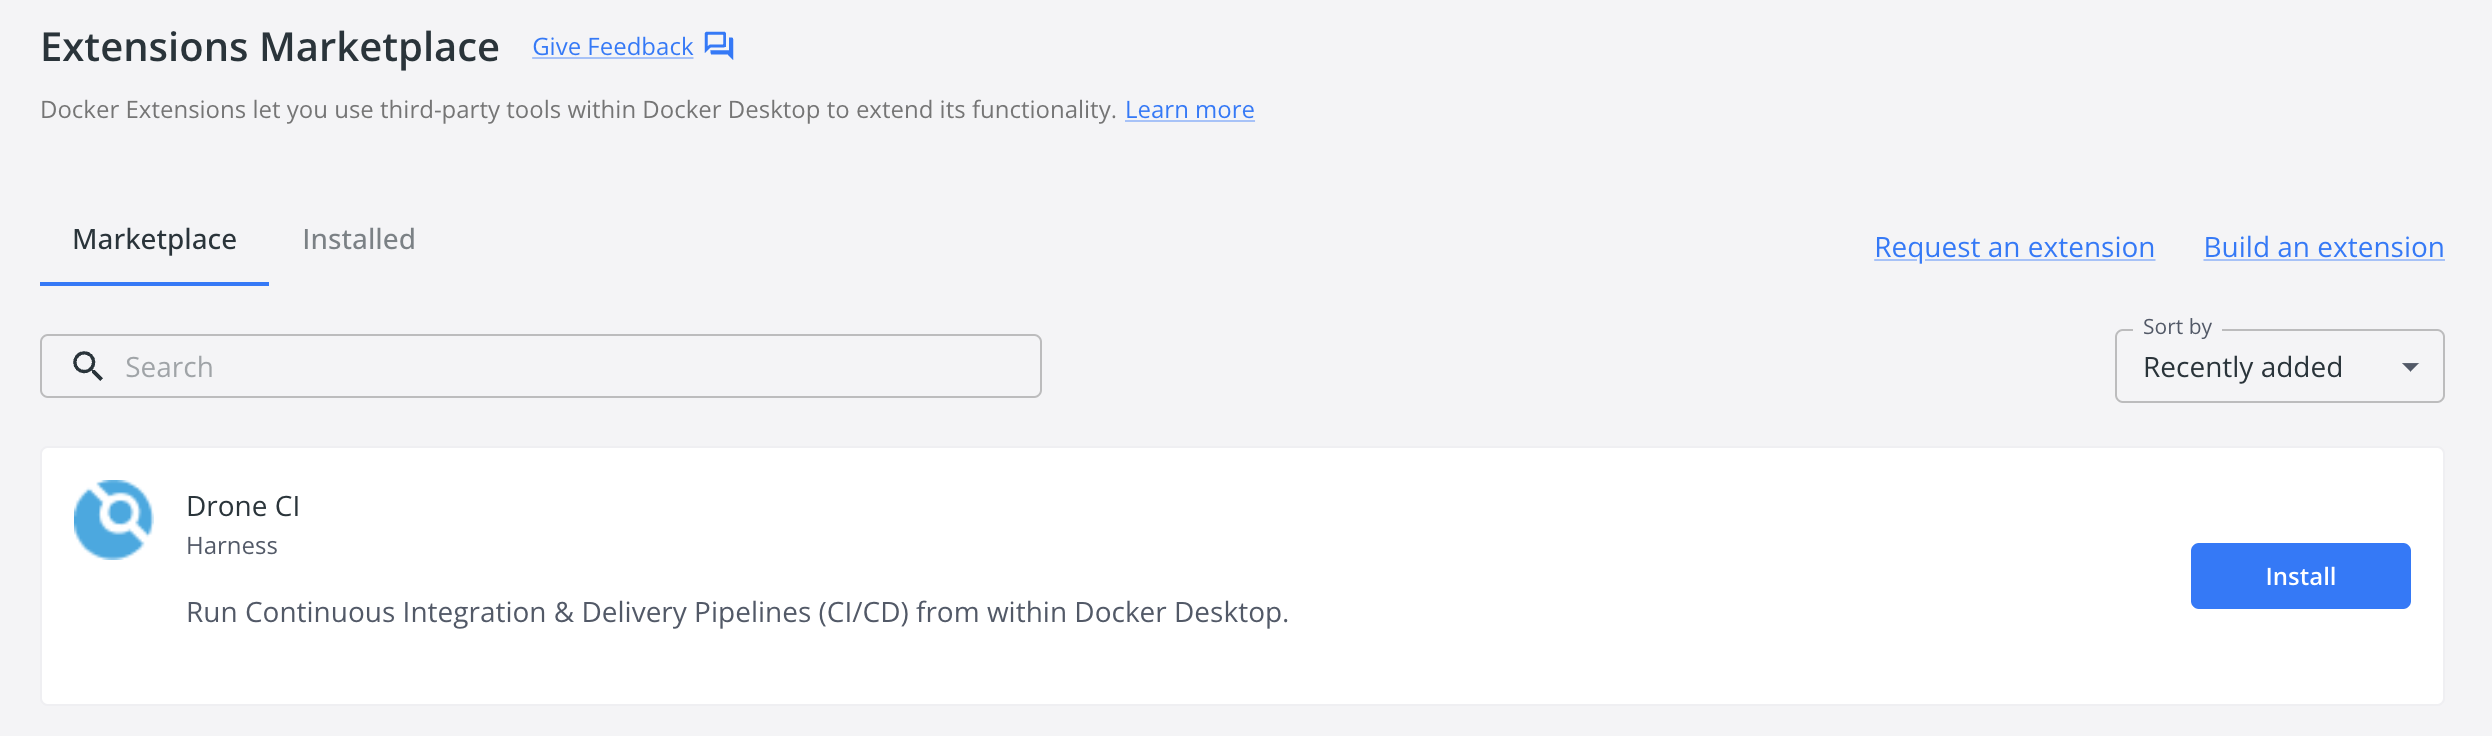The image size is (2492, 736).
Task: Focus the extension Search field
Action: coord(570,367)
